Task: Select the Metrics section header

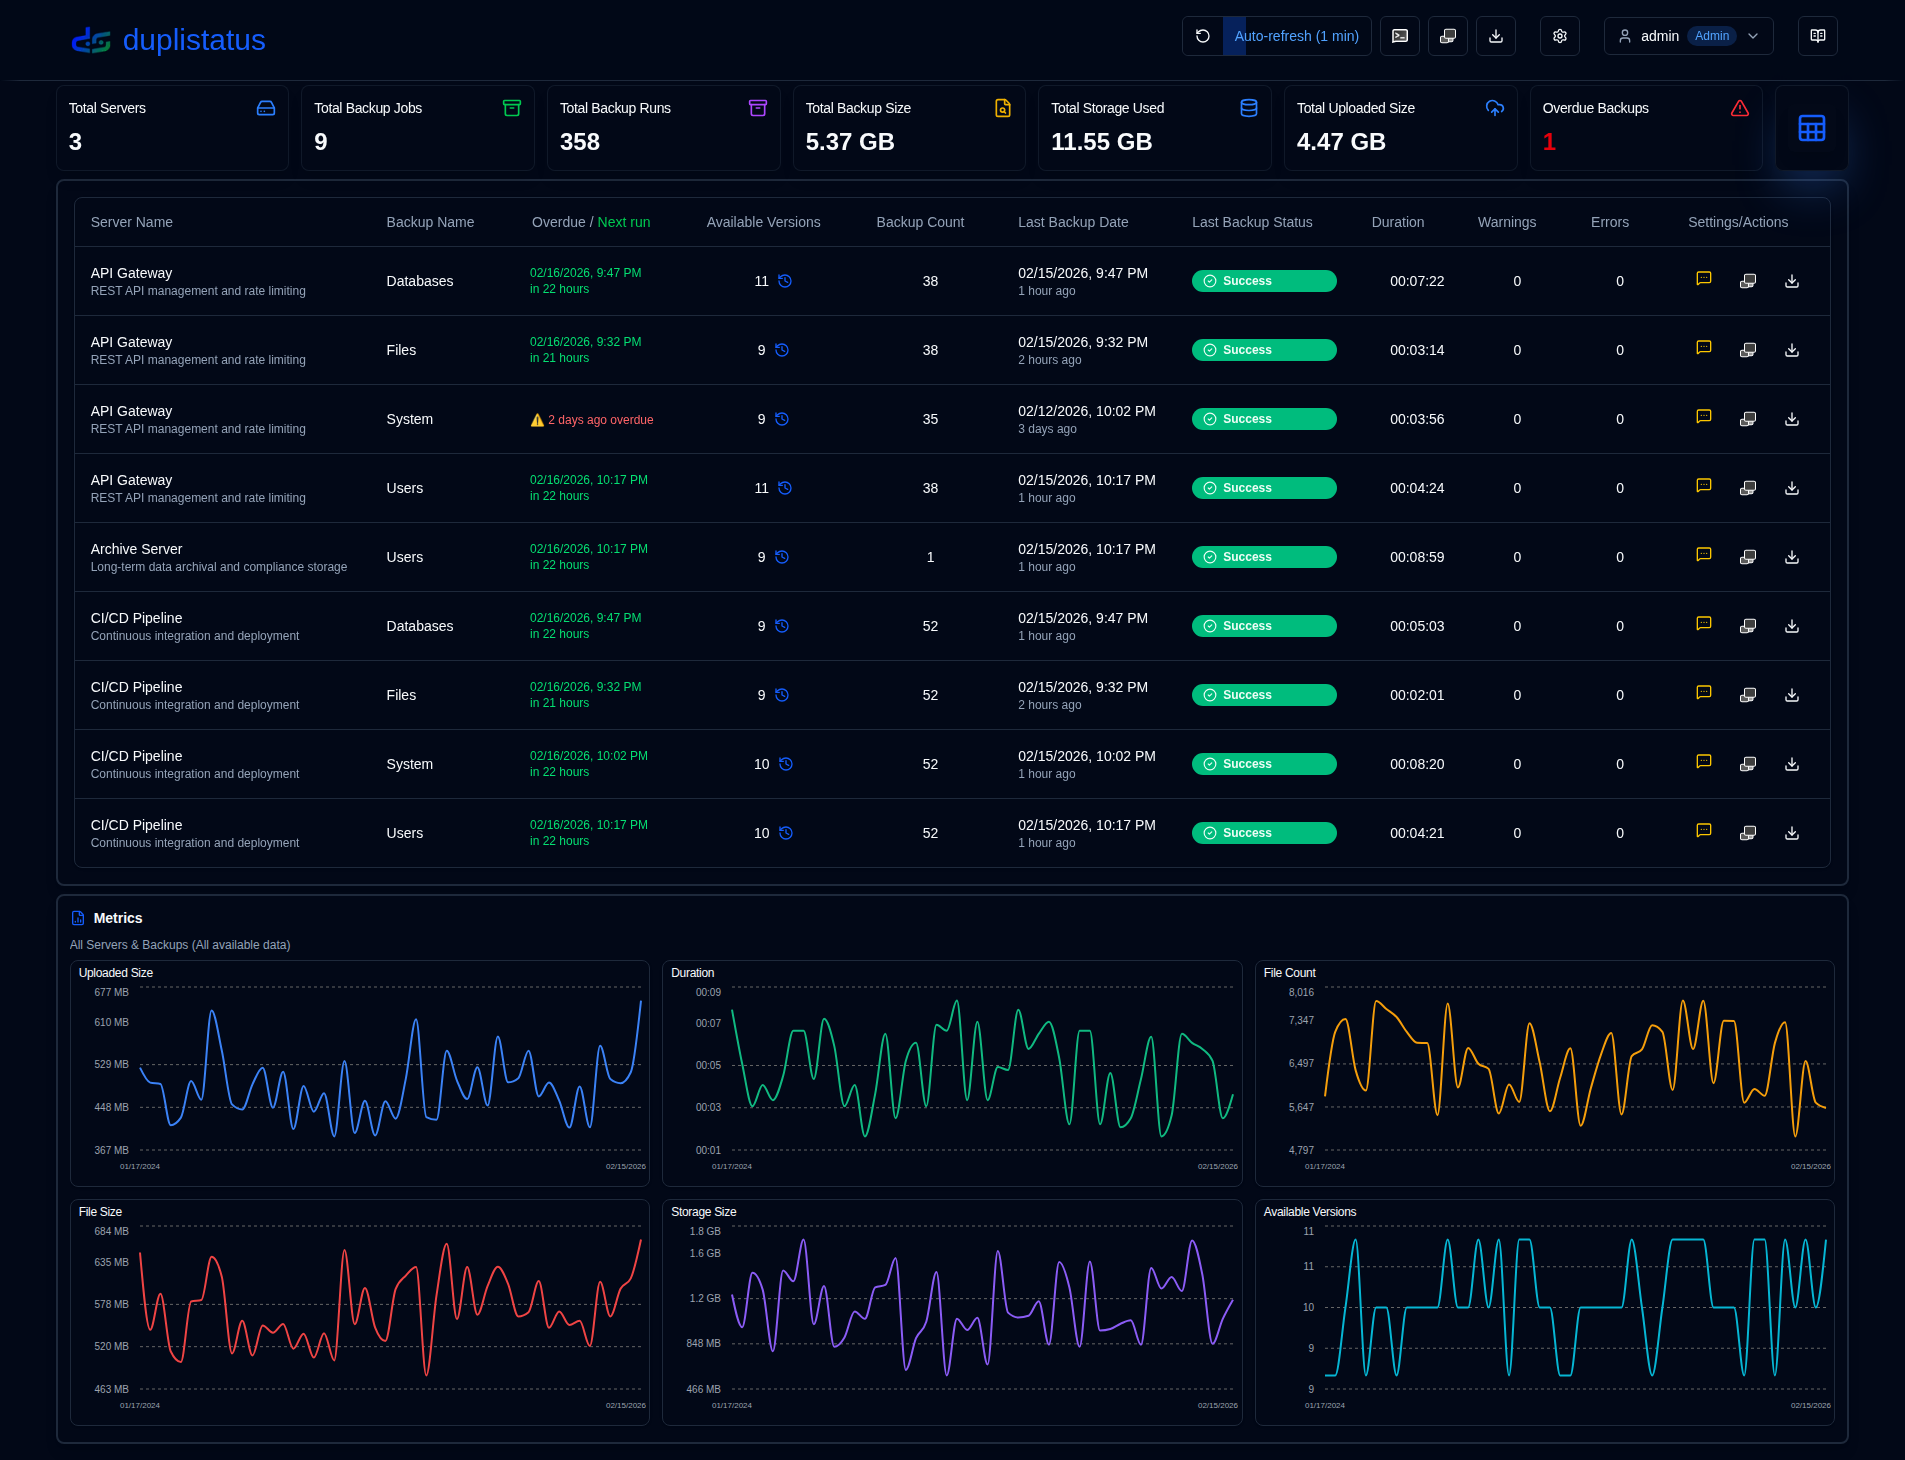Action: tap(117, 918)
